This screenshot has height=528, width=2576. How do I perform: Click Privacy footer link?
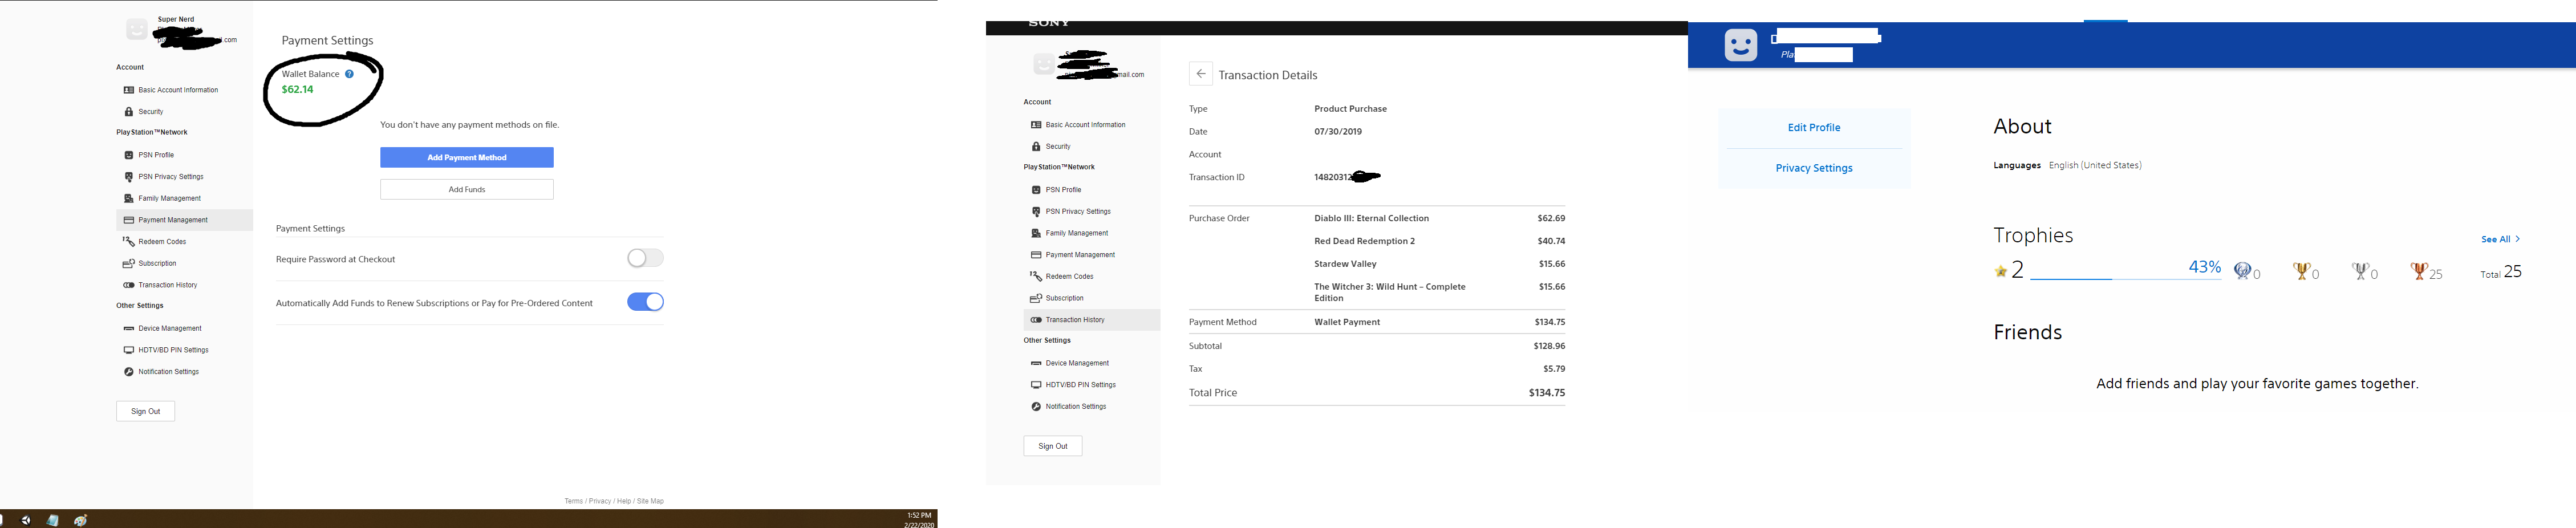[600, 501]
